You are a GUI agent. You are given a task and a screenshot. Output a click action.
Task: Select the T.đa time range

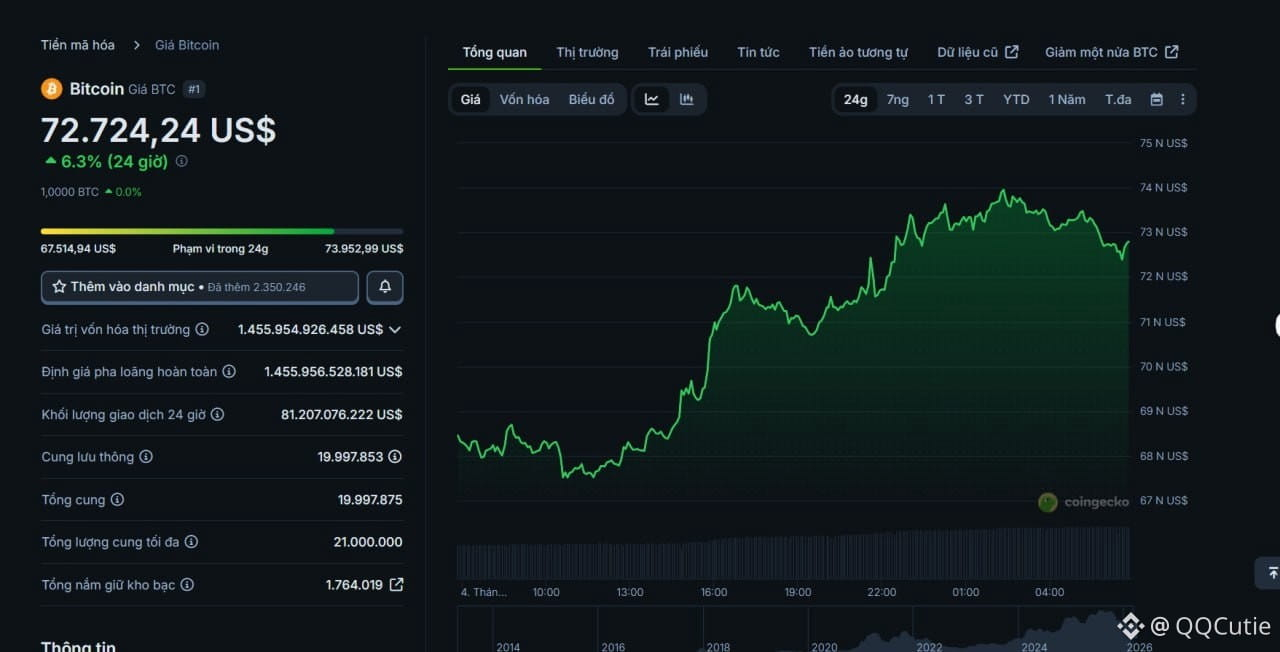(x=1118, y=99)
